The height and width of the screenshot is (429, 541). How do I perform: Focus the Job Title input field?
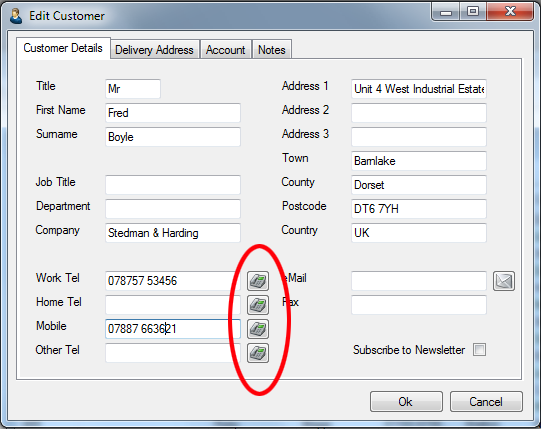click(173, 185)
